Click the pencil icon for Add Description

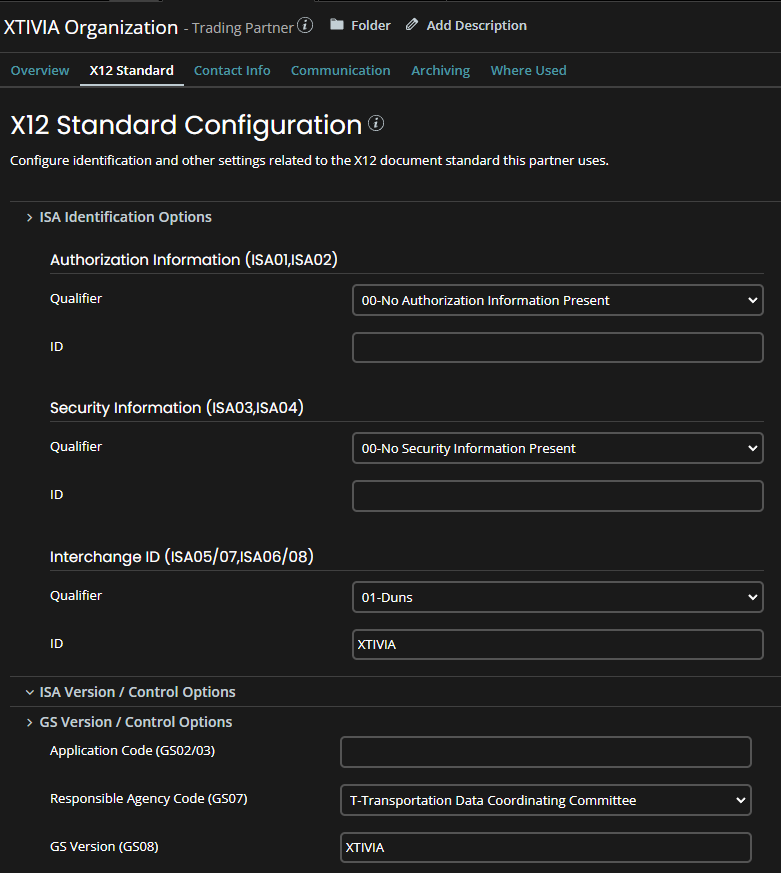412,25
